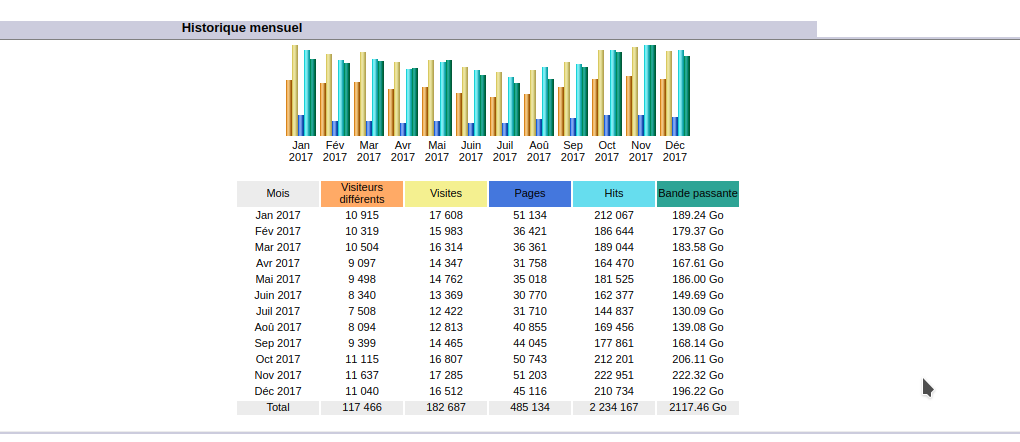Screen dimensions: 1020x442
Task: Click the Aoû 2017 chart label
Action: click(x=539, y=151)
